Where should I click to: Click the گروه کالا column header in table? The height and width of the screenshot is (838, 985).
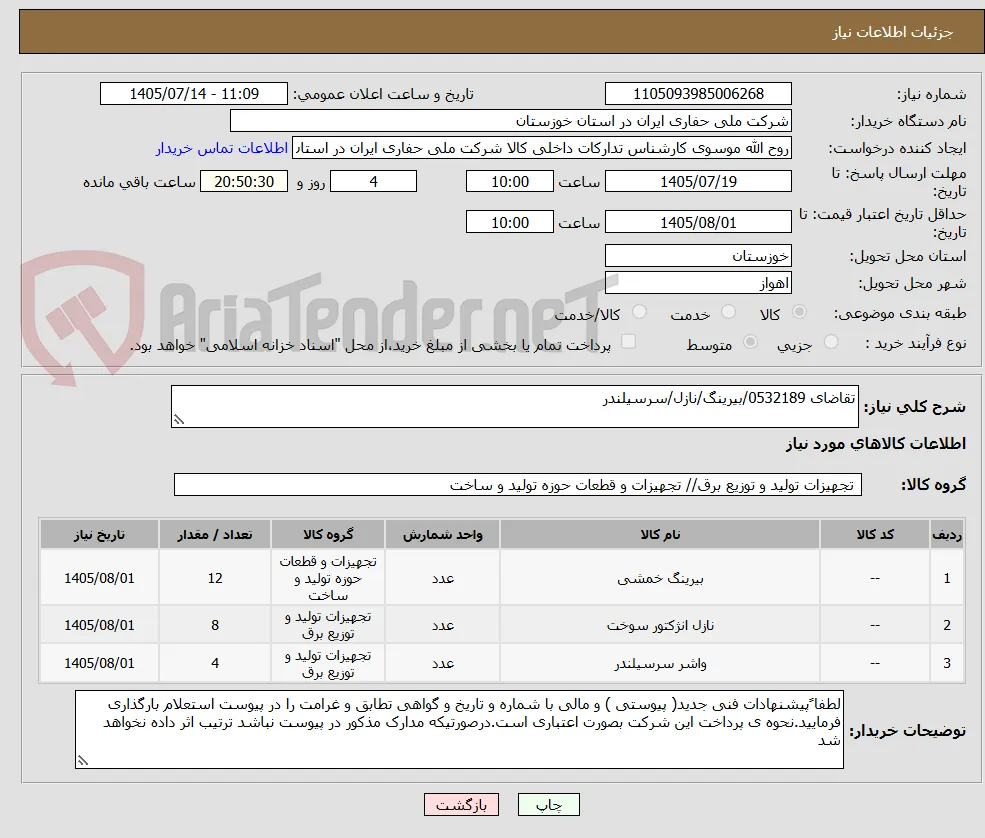(328, 535)
